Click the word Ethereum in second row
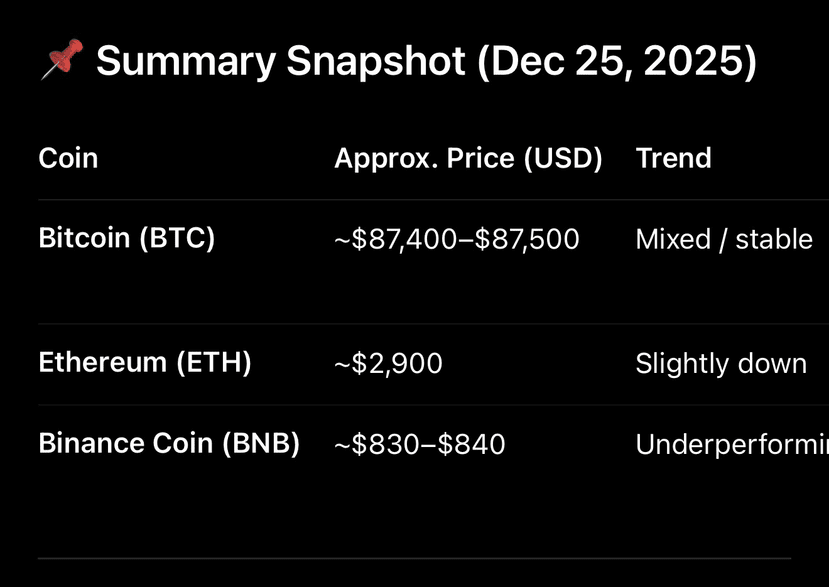Image resolution: width=829 pixels, height=587 pixels. (103, 362)
